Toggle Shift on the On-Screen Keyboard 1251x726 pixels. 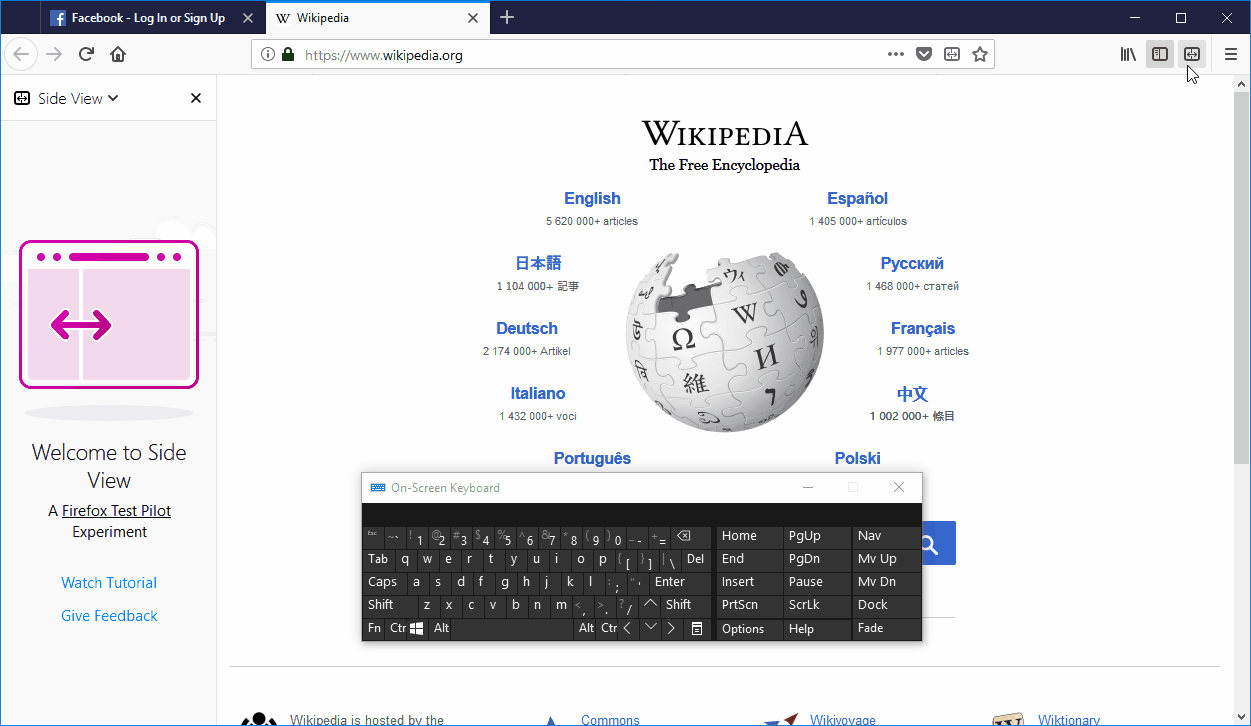click(x=381, y=604)
